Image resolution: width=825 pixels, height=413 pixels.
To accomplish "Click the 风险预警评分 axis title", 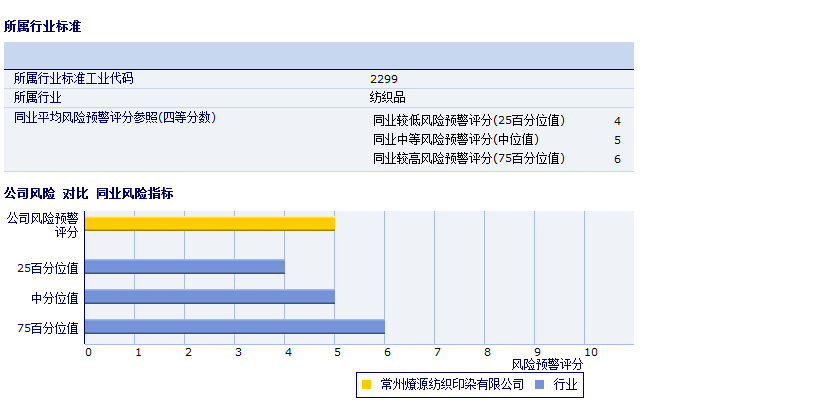I will (547, 364).
